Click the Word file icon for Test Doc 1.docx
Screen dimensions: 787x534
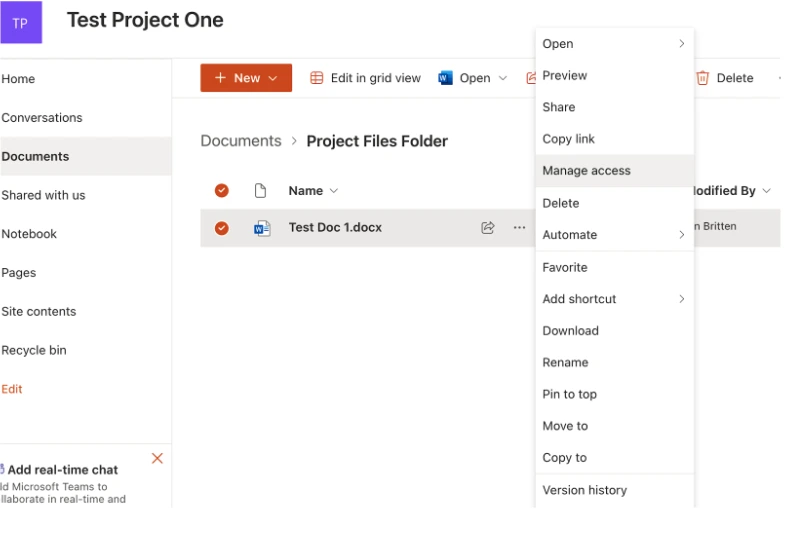pos(262,228)
